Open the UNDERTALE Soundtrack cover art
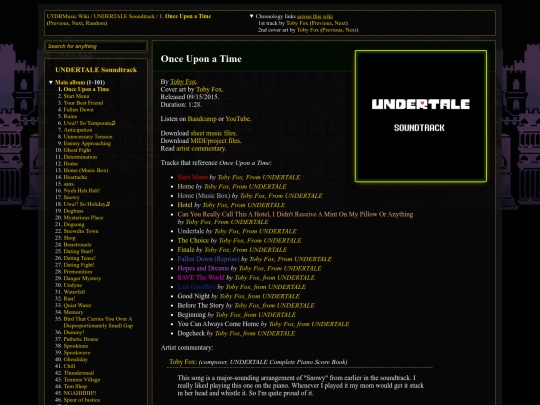This screenshot has height=405, width=540. coord(420,116)
